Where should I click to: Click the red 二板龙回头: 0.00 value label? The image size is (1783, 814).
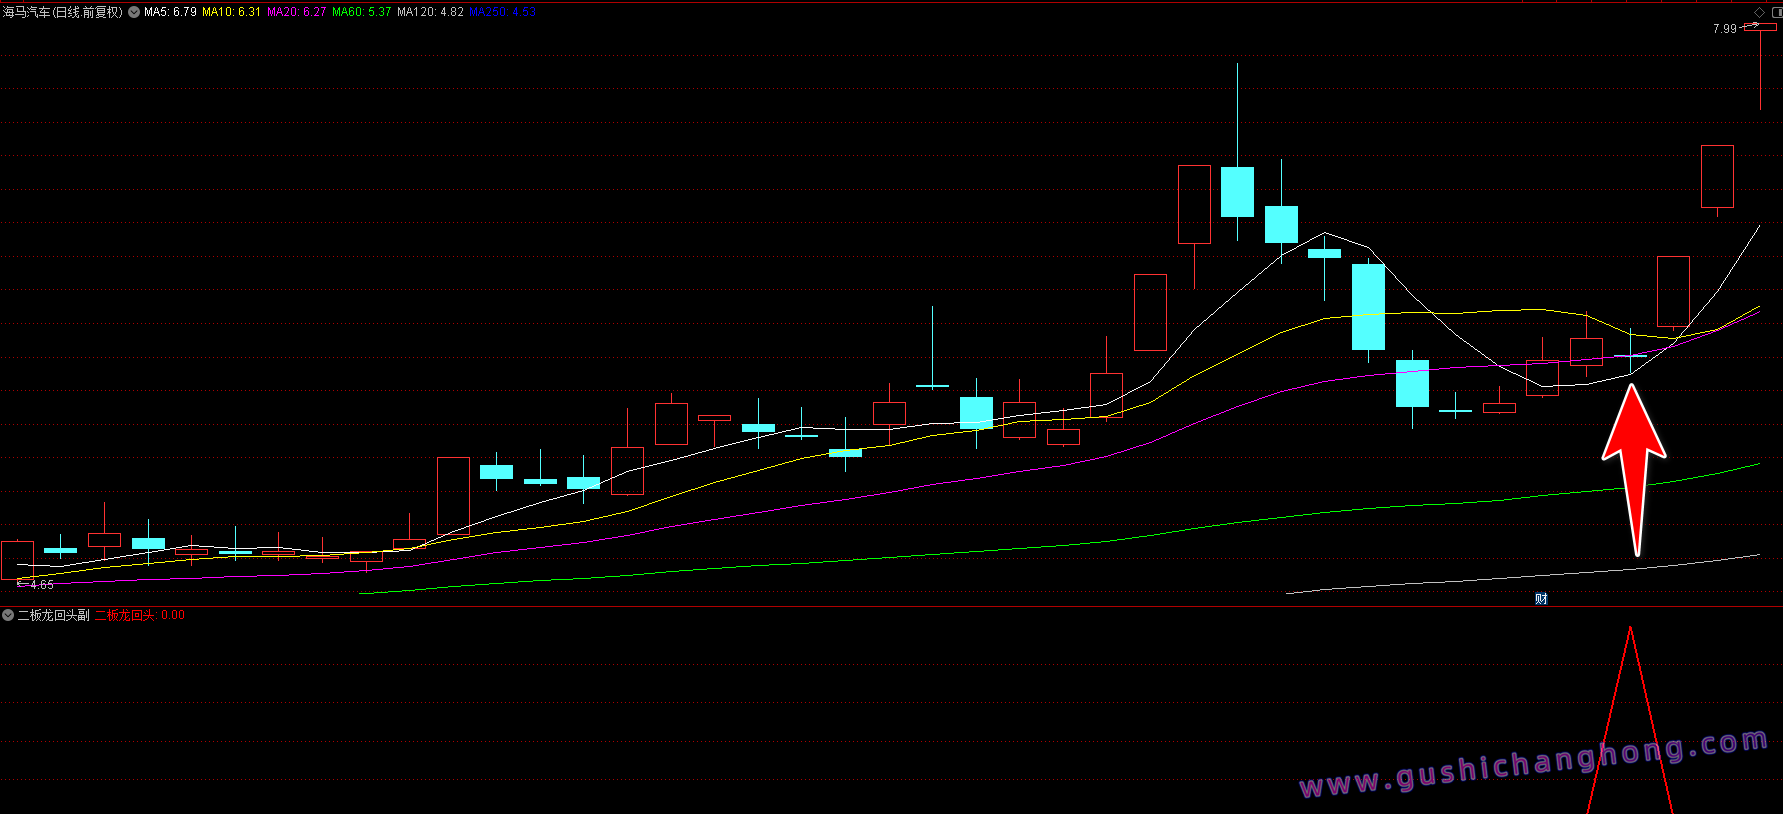pyautogui.click(x=139, y=615)
